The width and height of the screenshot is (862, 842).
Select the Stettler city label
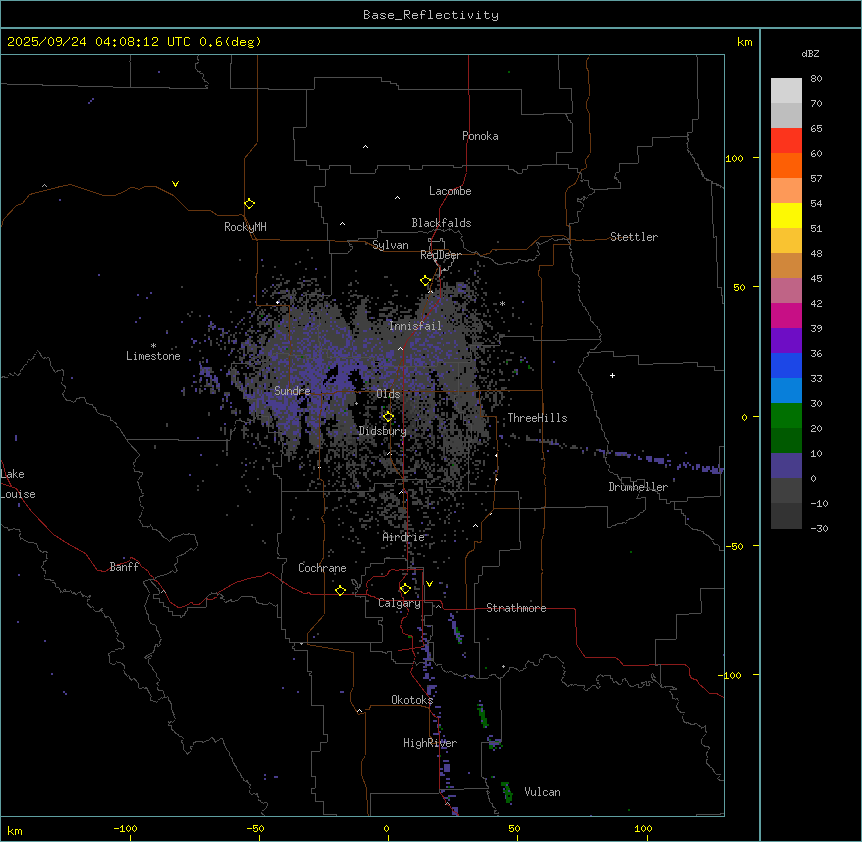(x=634, y=237)
